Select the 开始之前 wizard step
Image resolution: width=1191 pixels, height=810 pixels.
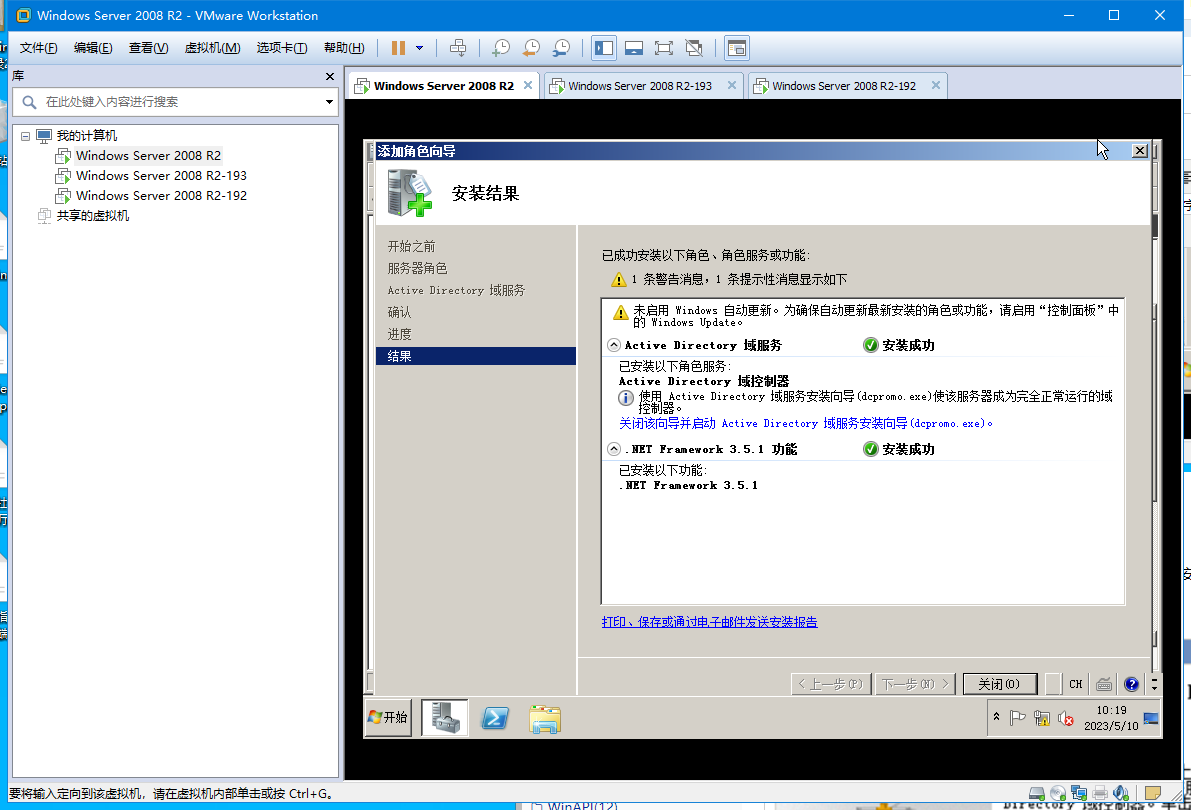411,246
